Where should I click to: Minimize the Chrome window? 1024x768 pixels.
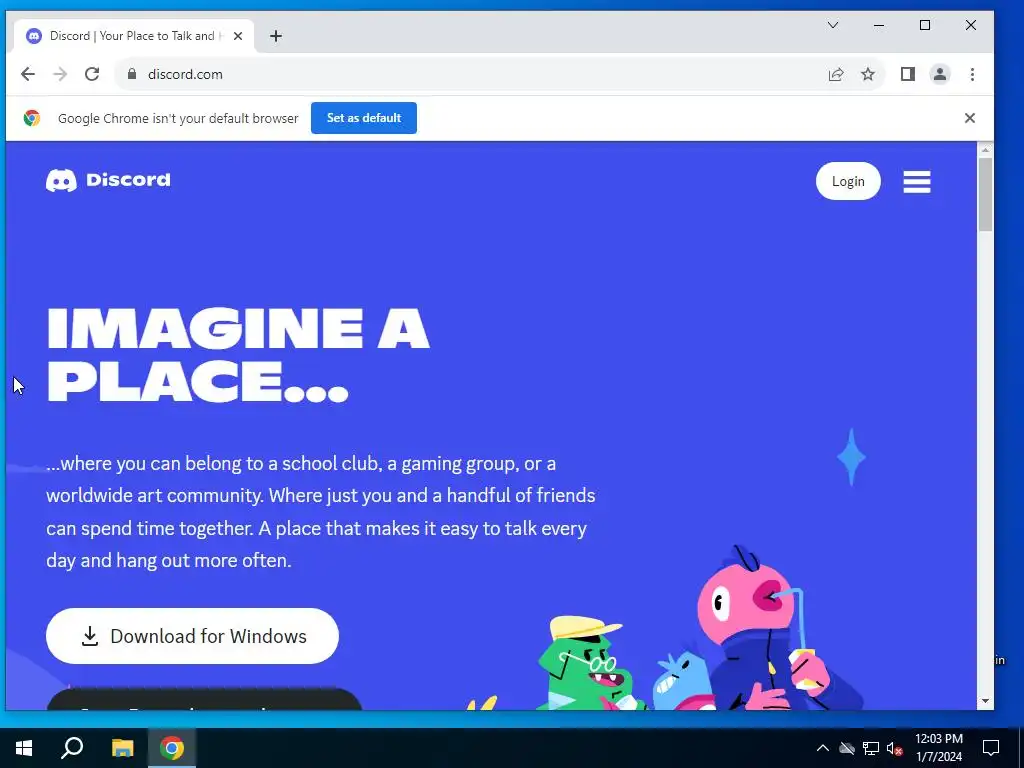pyautogui.click(x=879, y=25)
